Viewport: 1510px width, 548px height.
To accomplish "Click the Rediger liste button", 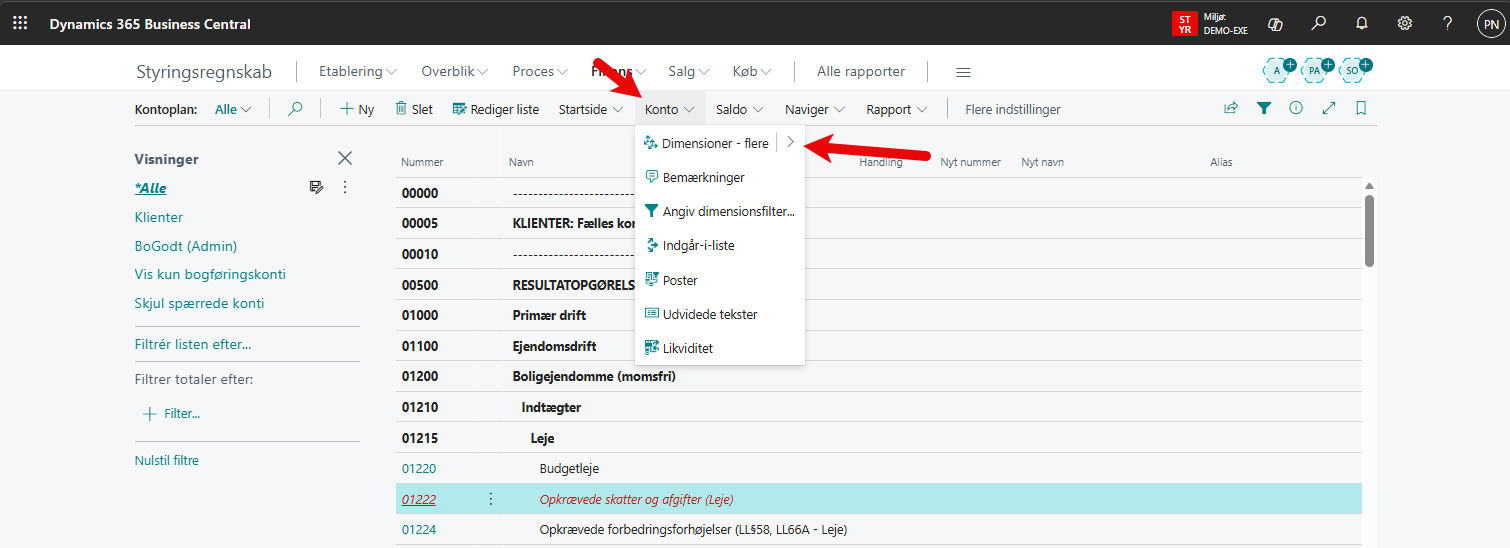I will pyautogui.click(x=496, y=109).
